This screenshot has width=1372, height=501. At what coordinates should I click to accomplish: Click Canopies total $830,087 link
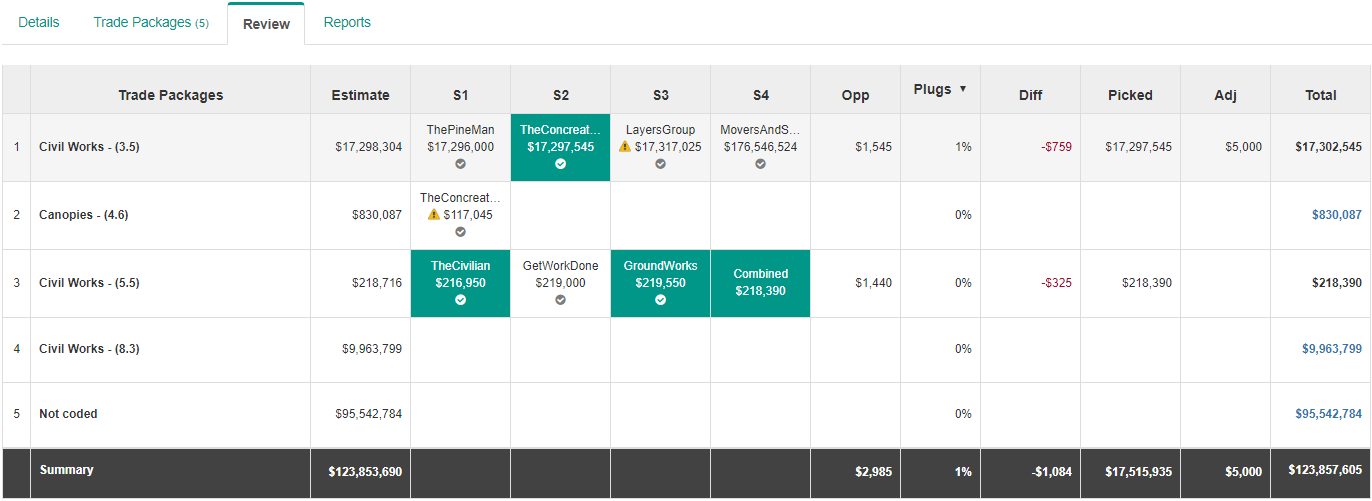1336,215
